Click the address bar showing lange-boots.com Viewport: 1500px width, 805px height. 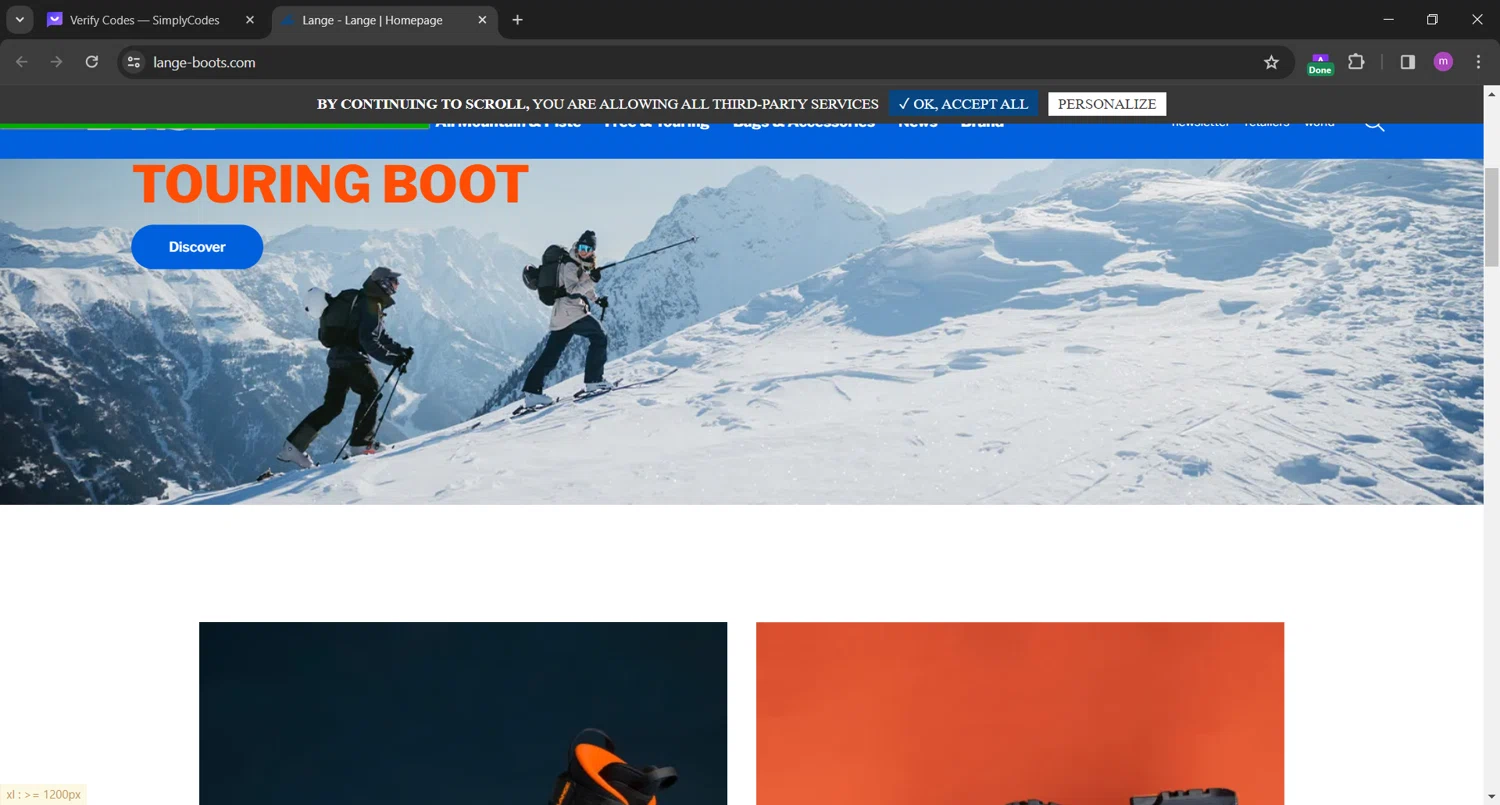(700, 62)
